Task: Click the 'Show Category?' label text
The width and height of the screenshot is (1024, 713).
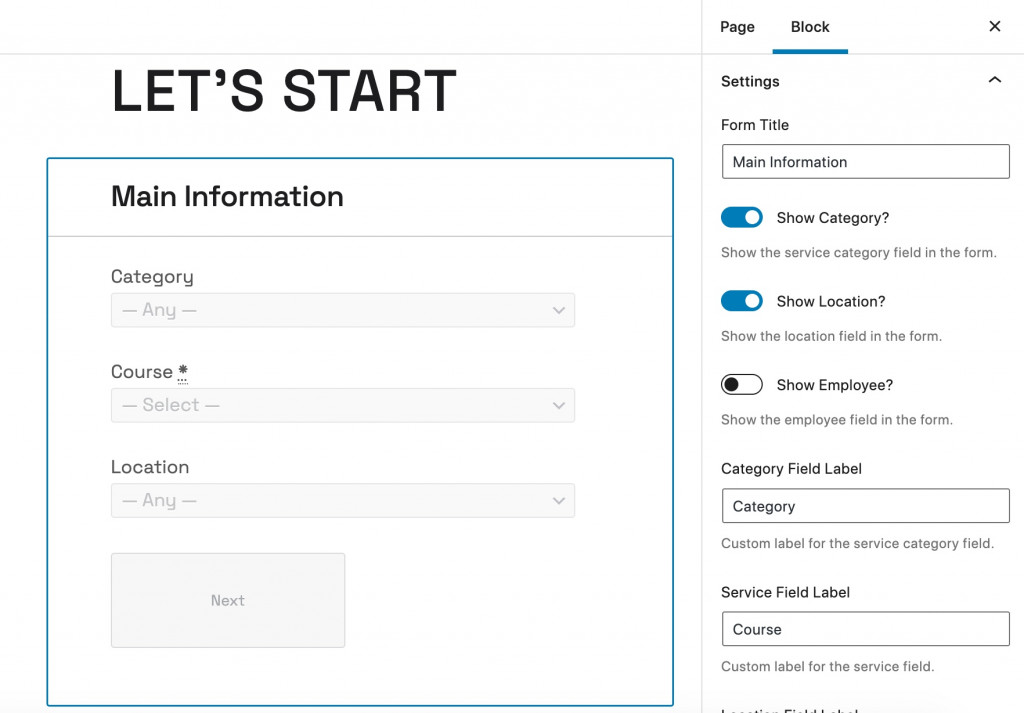Action: point(833,218)
